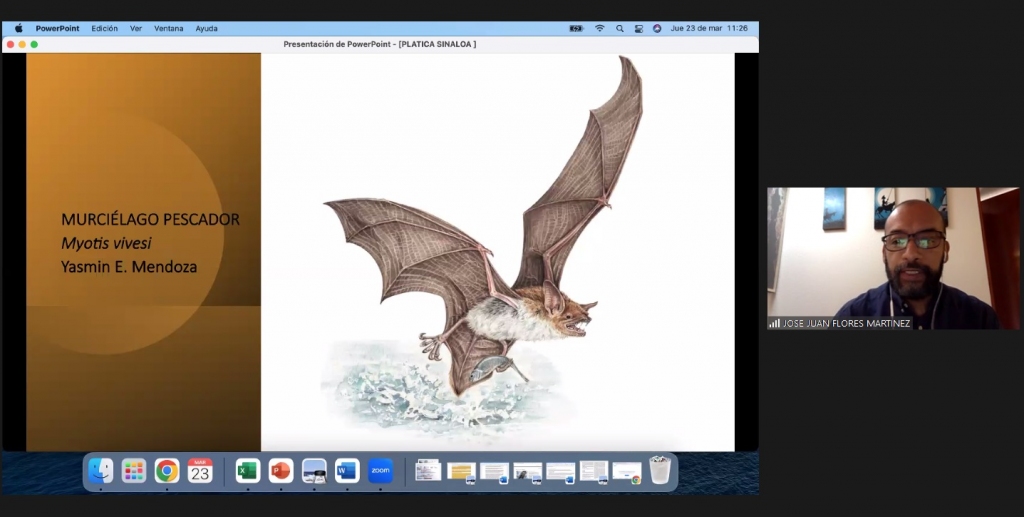
Task: Open the Calendar app showing 23
Action: click(x=200, y=471)
